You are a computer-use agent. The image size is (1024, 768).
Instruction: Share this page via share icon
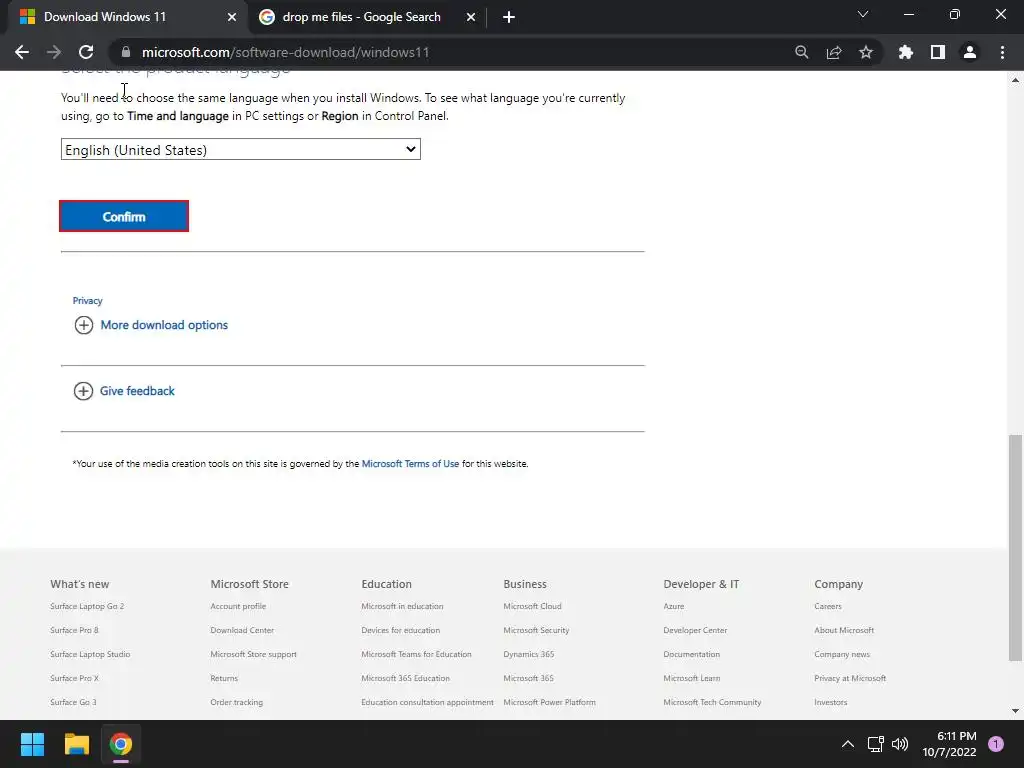click(833, 52)
